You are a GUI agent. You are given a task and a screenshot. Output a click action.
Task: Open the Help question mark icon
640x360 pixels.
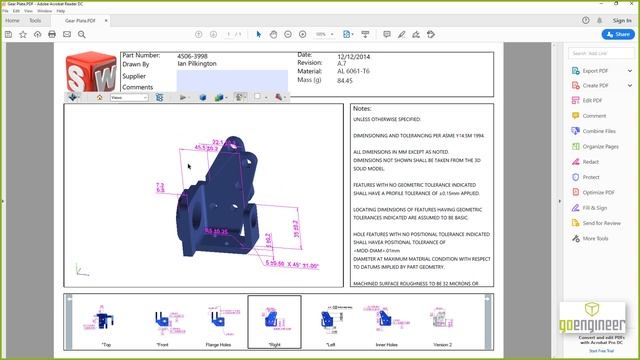pyautogui.click(x=586, y=20)
